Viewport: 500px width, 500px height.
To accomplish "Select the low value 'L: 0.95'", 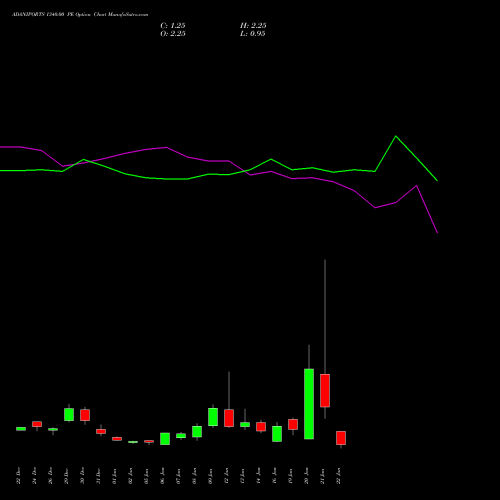I will click(x=253, y=34).
